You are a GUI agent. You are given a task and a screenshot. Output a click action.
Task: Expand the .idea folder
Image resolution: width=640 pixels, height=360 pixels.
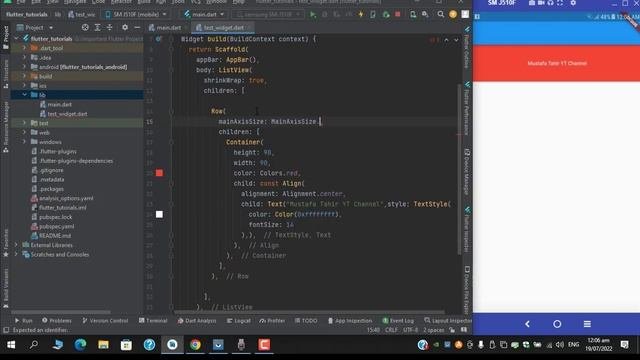click(24, 57)
